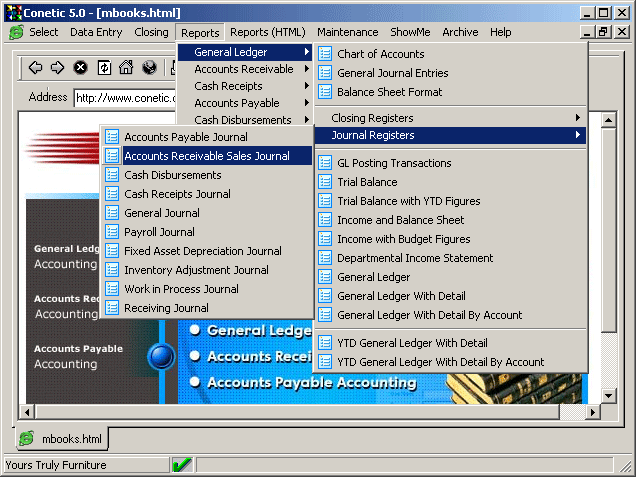The image size is (636, 477).
Task: Open the Accounts Receivable Sales Journal report
Action: tap(206, 156)
